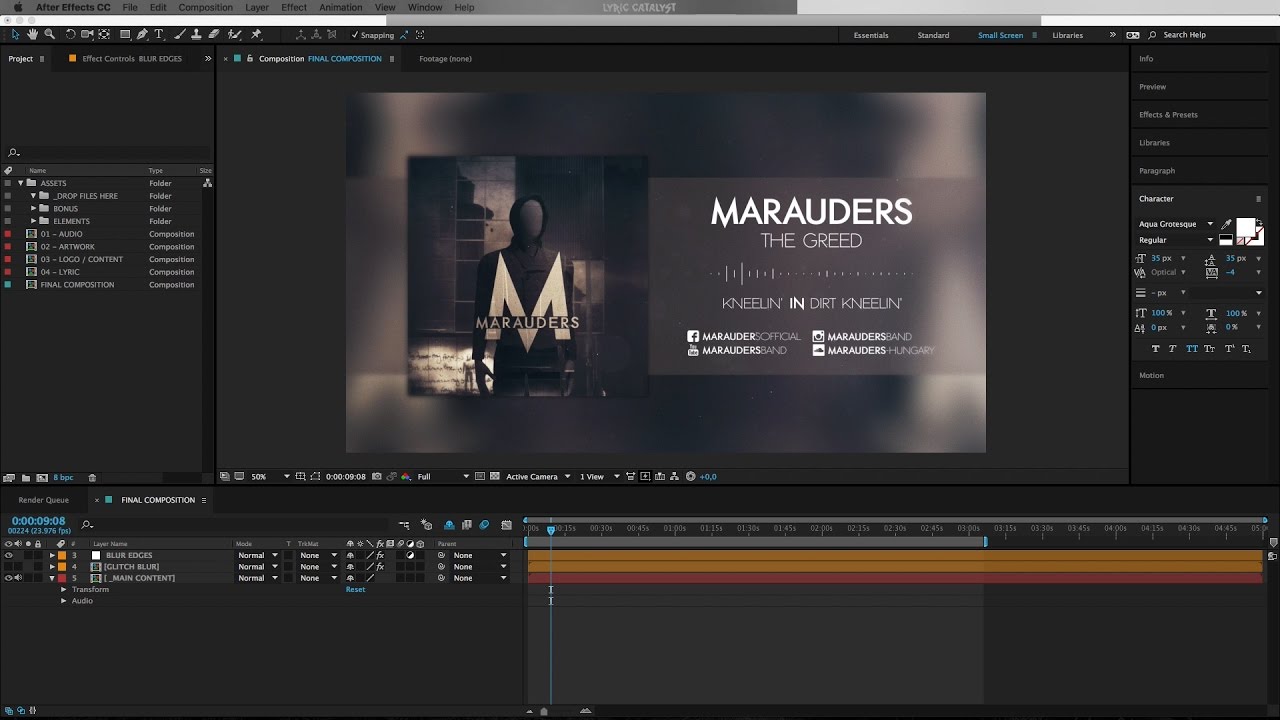Toggle the Snapping checkbox
Image resolution: width=1280 pixels, height=720 pixels.
(354, 35)
